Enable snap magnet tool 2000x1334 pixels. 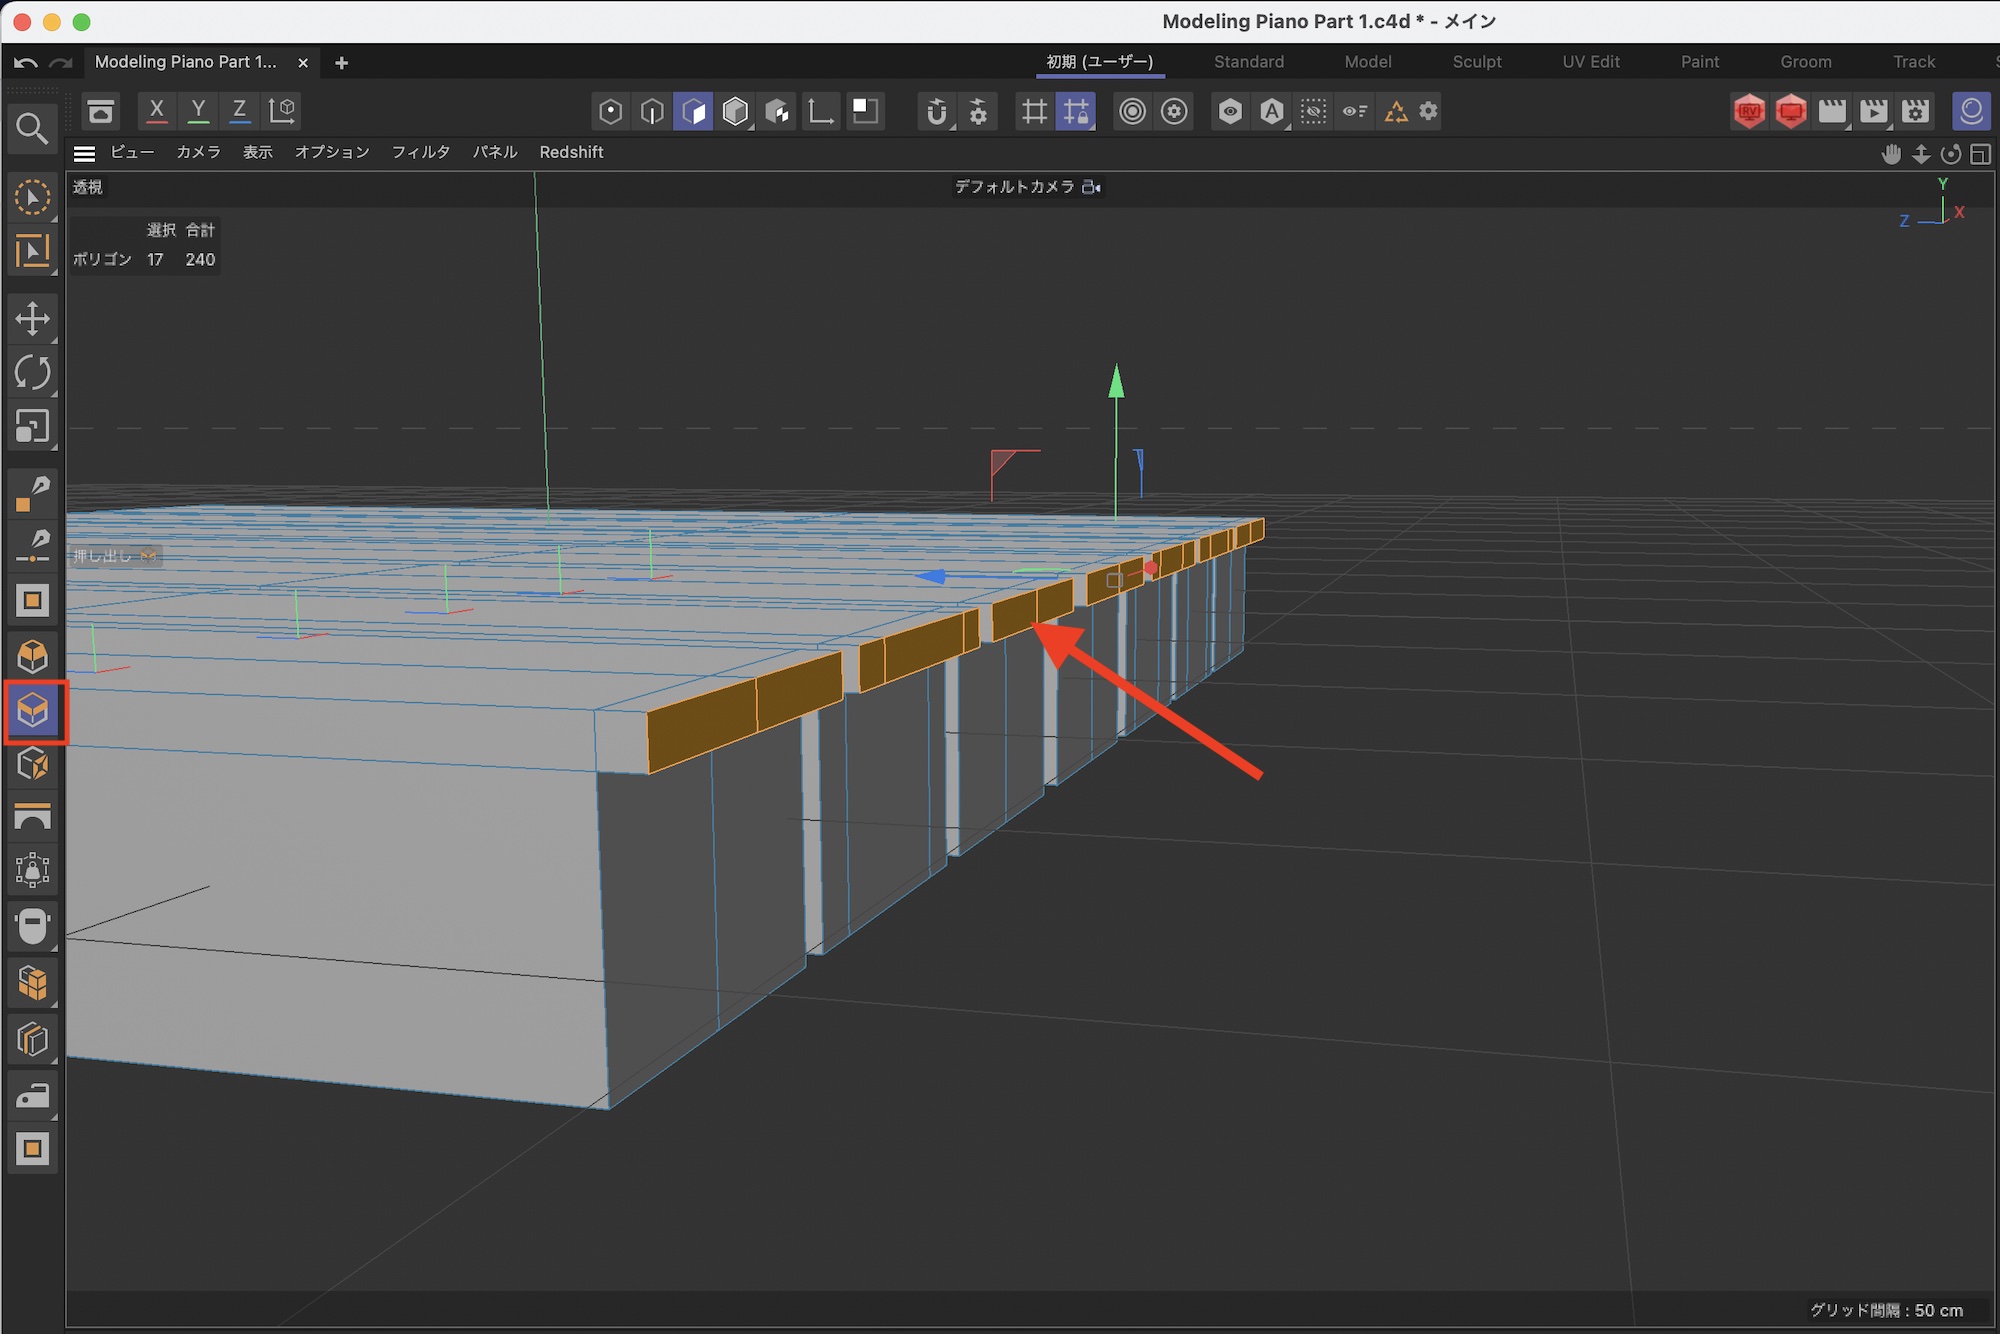point(936,111)
